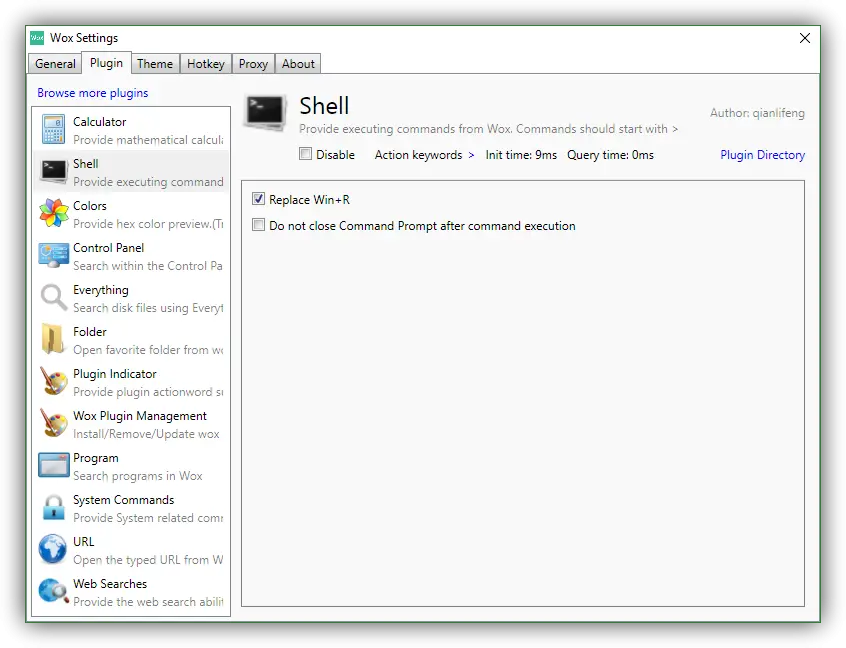The image size is (846, 648).
Task: Select the Plugin tab
Action: [106, 63]
